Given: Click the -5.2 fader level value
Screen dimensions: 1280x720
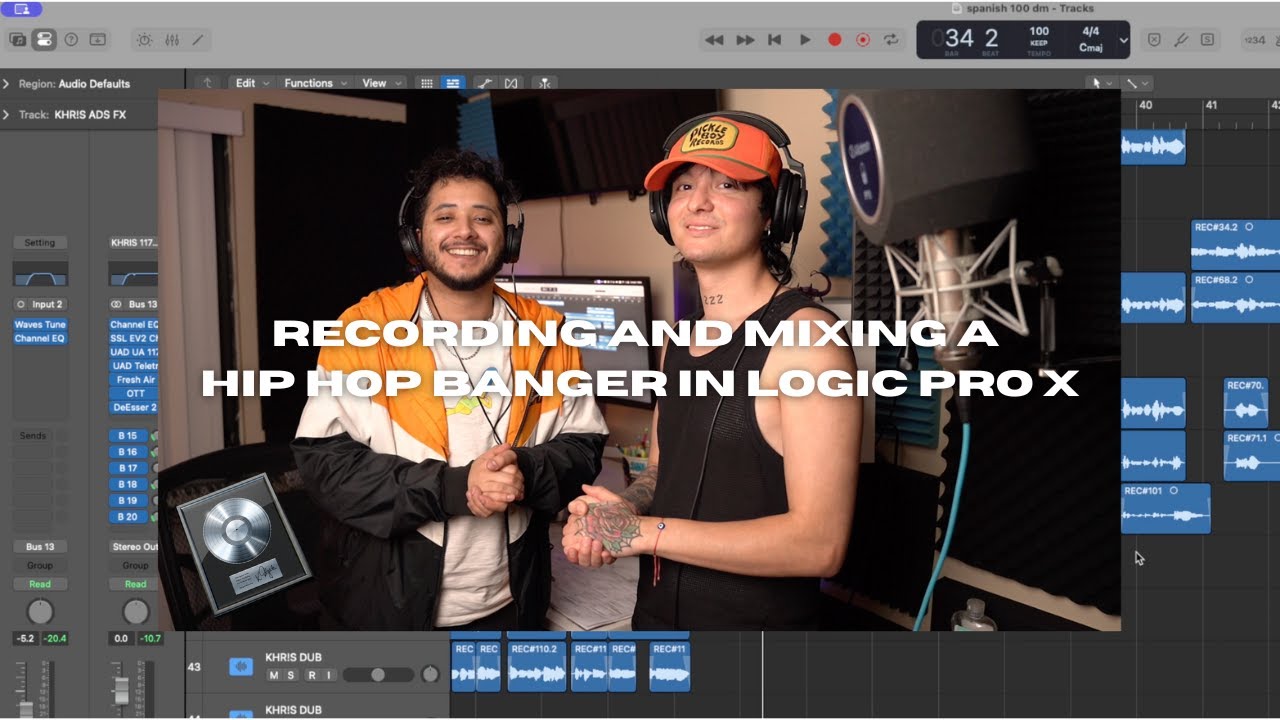Looking at the screenshot, I should click(x=25, y=638).
